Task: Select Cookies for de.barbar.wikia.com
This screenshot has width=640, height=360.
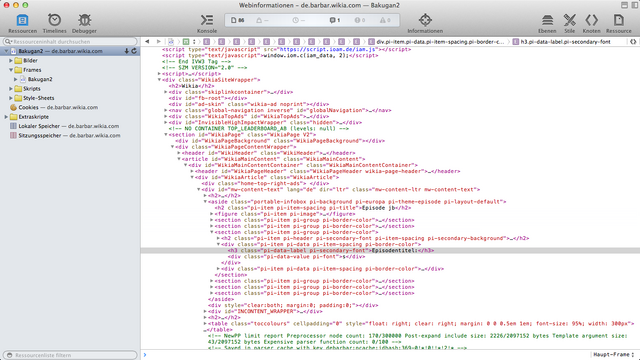Action: [58, 107]
